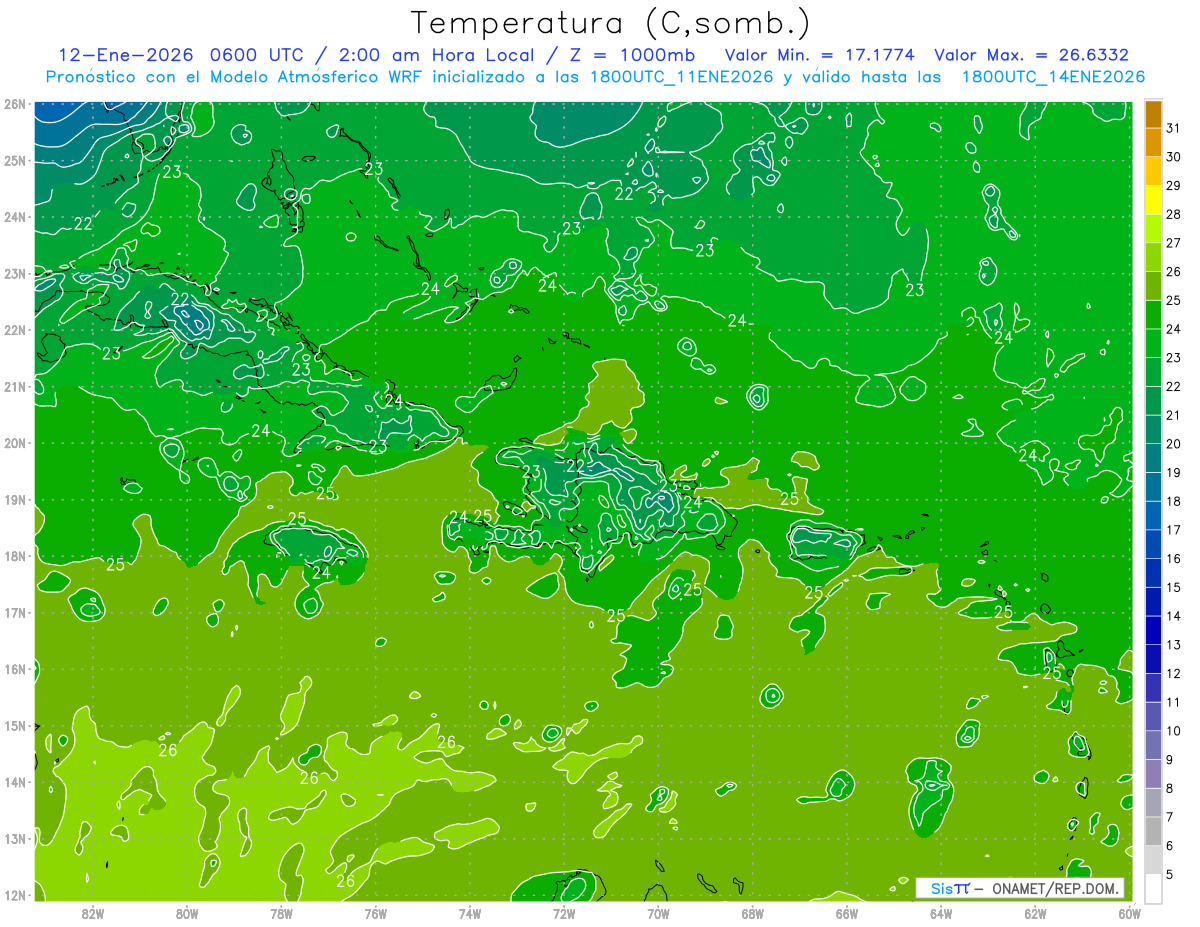Viewport: 1200px width, 927px height.
Task: Click the legend label 13
Action: [1173, 645]
